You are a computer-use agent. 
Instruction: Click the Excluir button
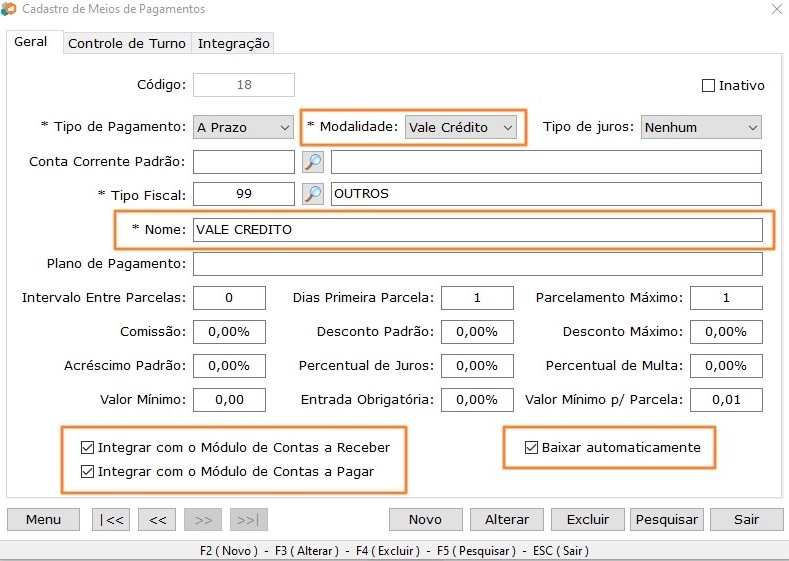588,519
